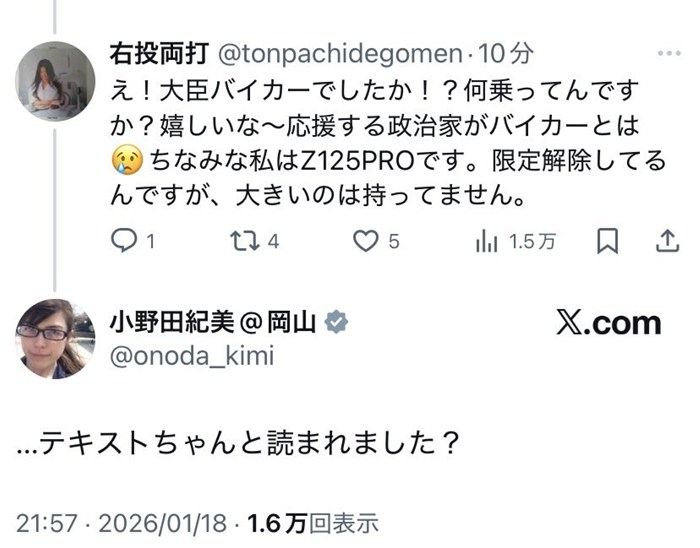Click the name 小野田紀美＠岡山
This screenshot has width=700, height=548.
coord(213,322)
